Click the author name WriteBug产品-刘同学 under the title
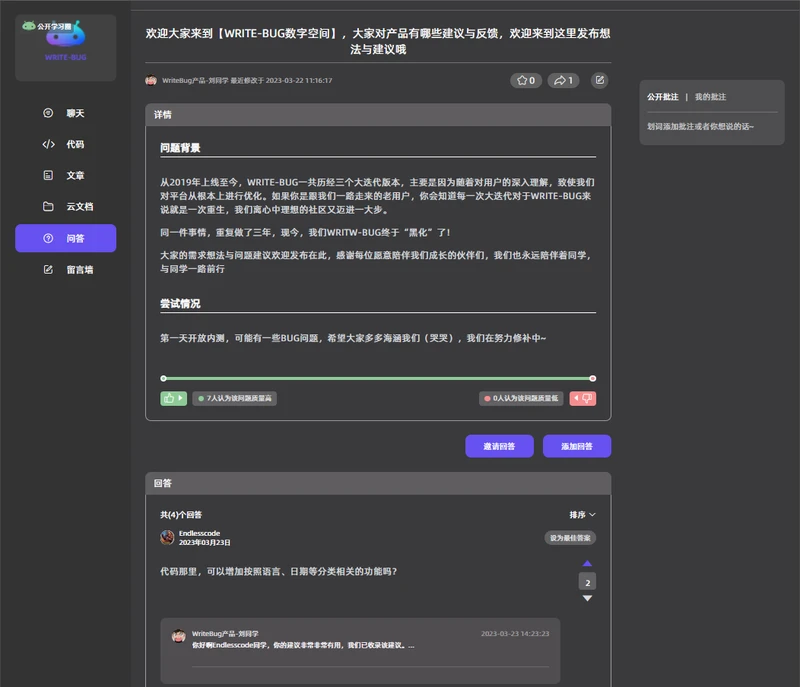This screenshot has height=687, width=800. 195,81
